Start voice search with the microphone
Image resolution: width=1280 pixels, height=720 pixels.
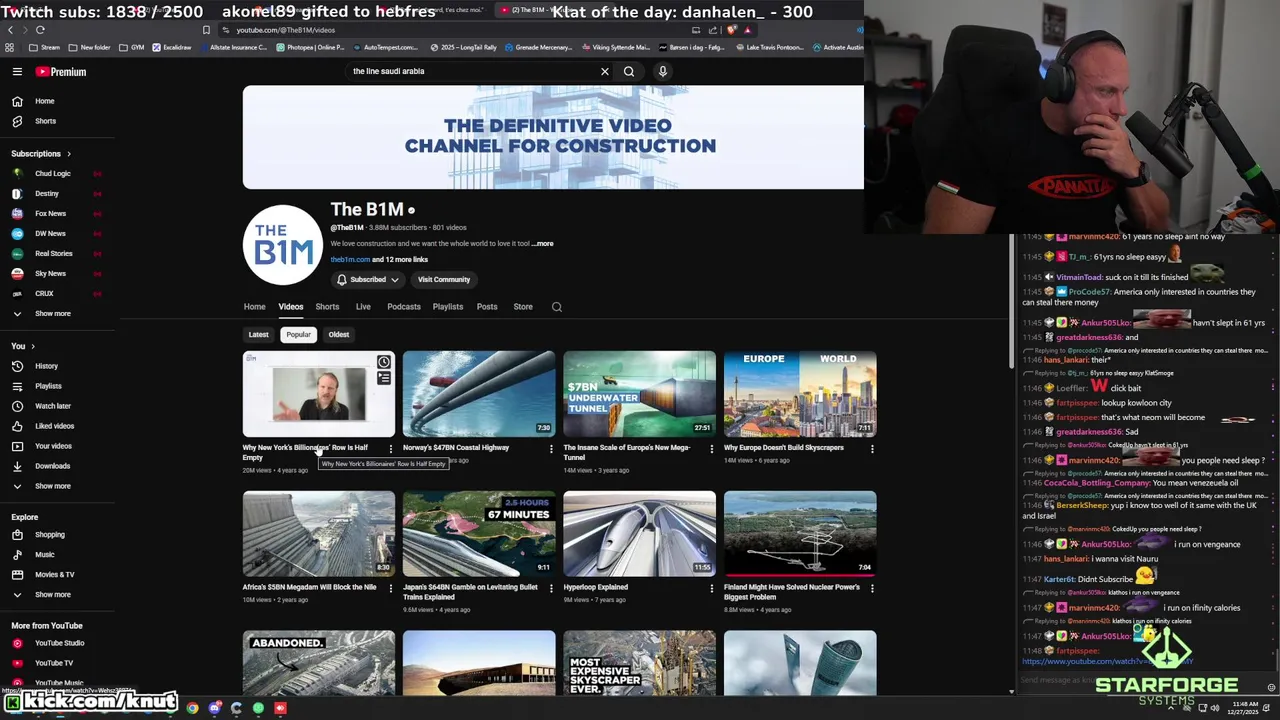(662, 71)
